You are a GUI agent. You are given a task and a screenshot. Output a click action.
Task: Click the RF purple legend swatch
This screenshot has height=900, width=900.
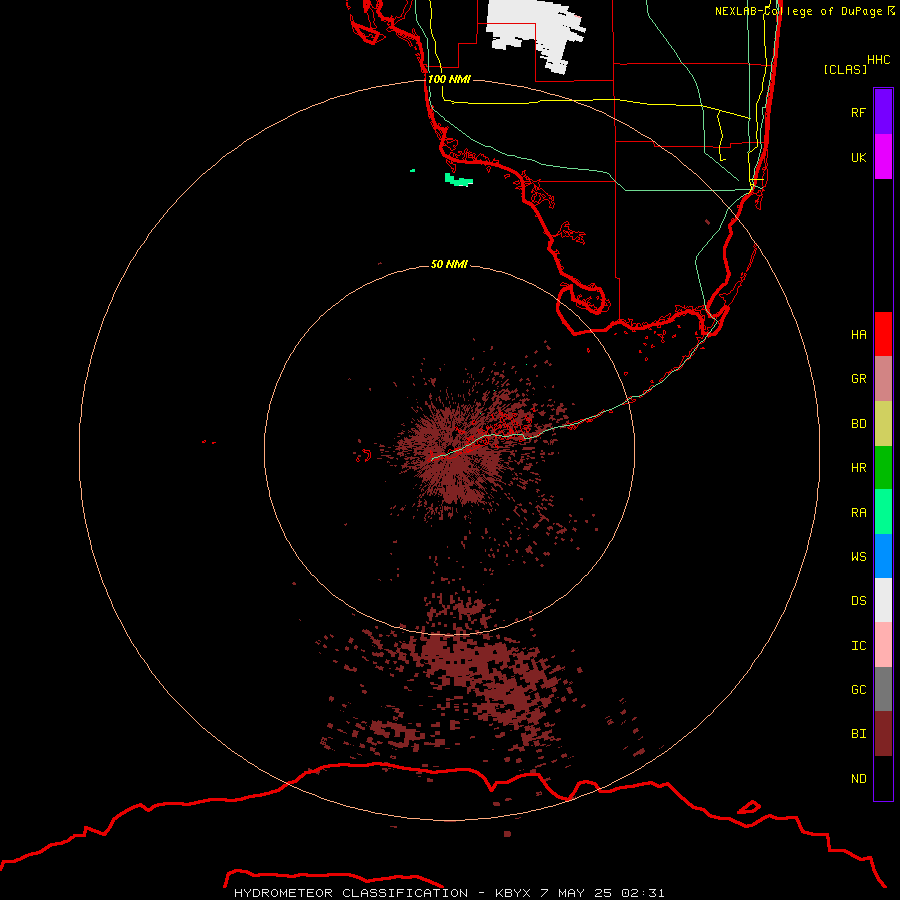[x=883, y=112]
